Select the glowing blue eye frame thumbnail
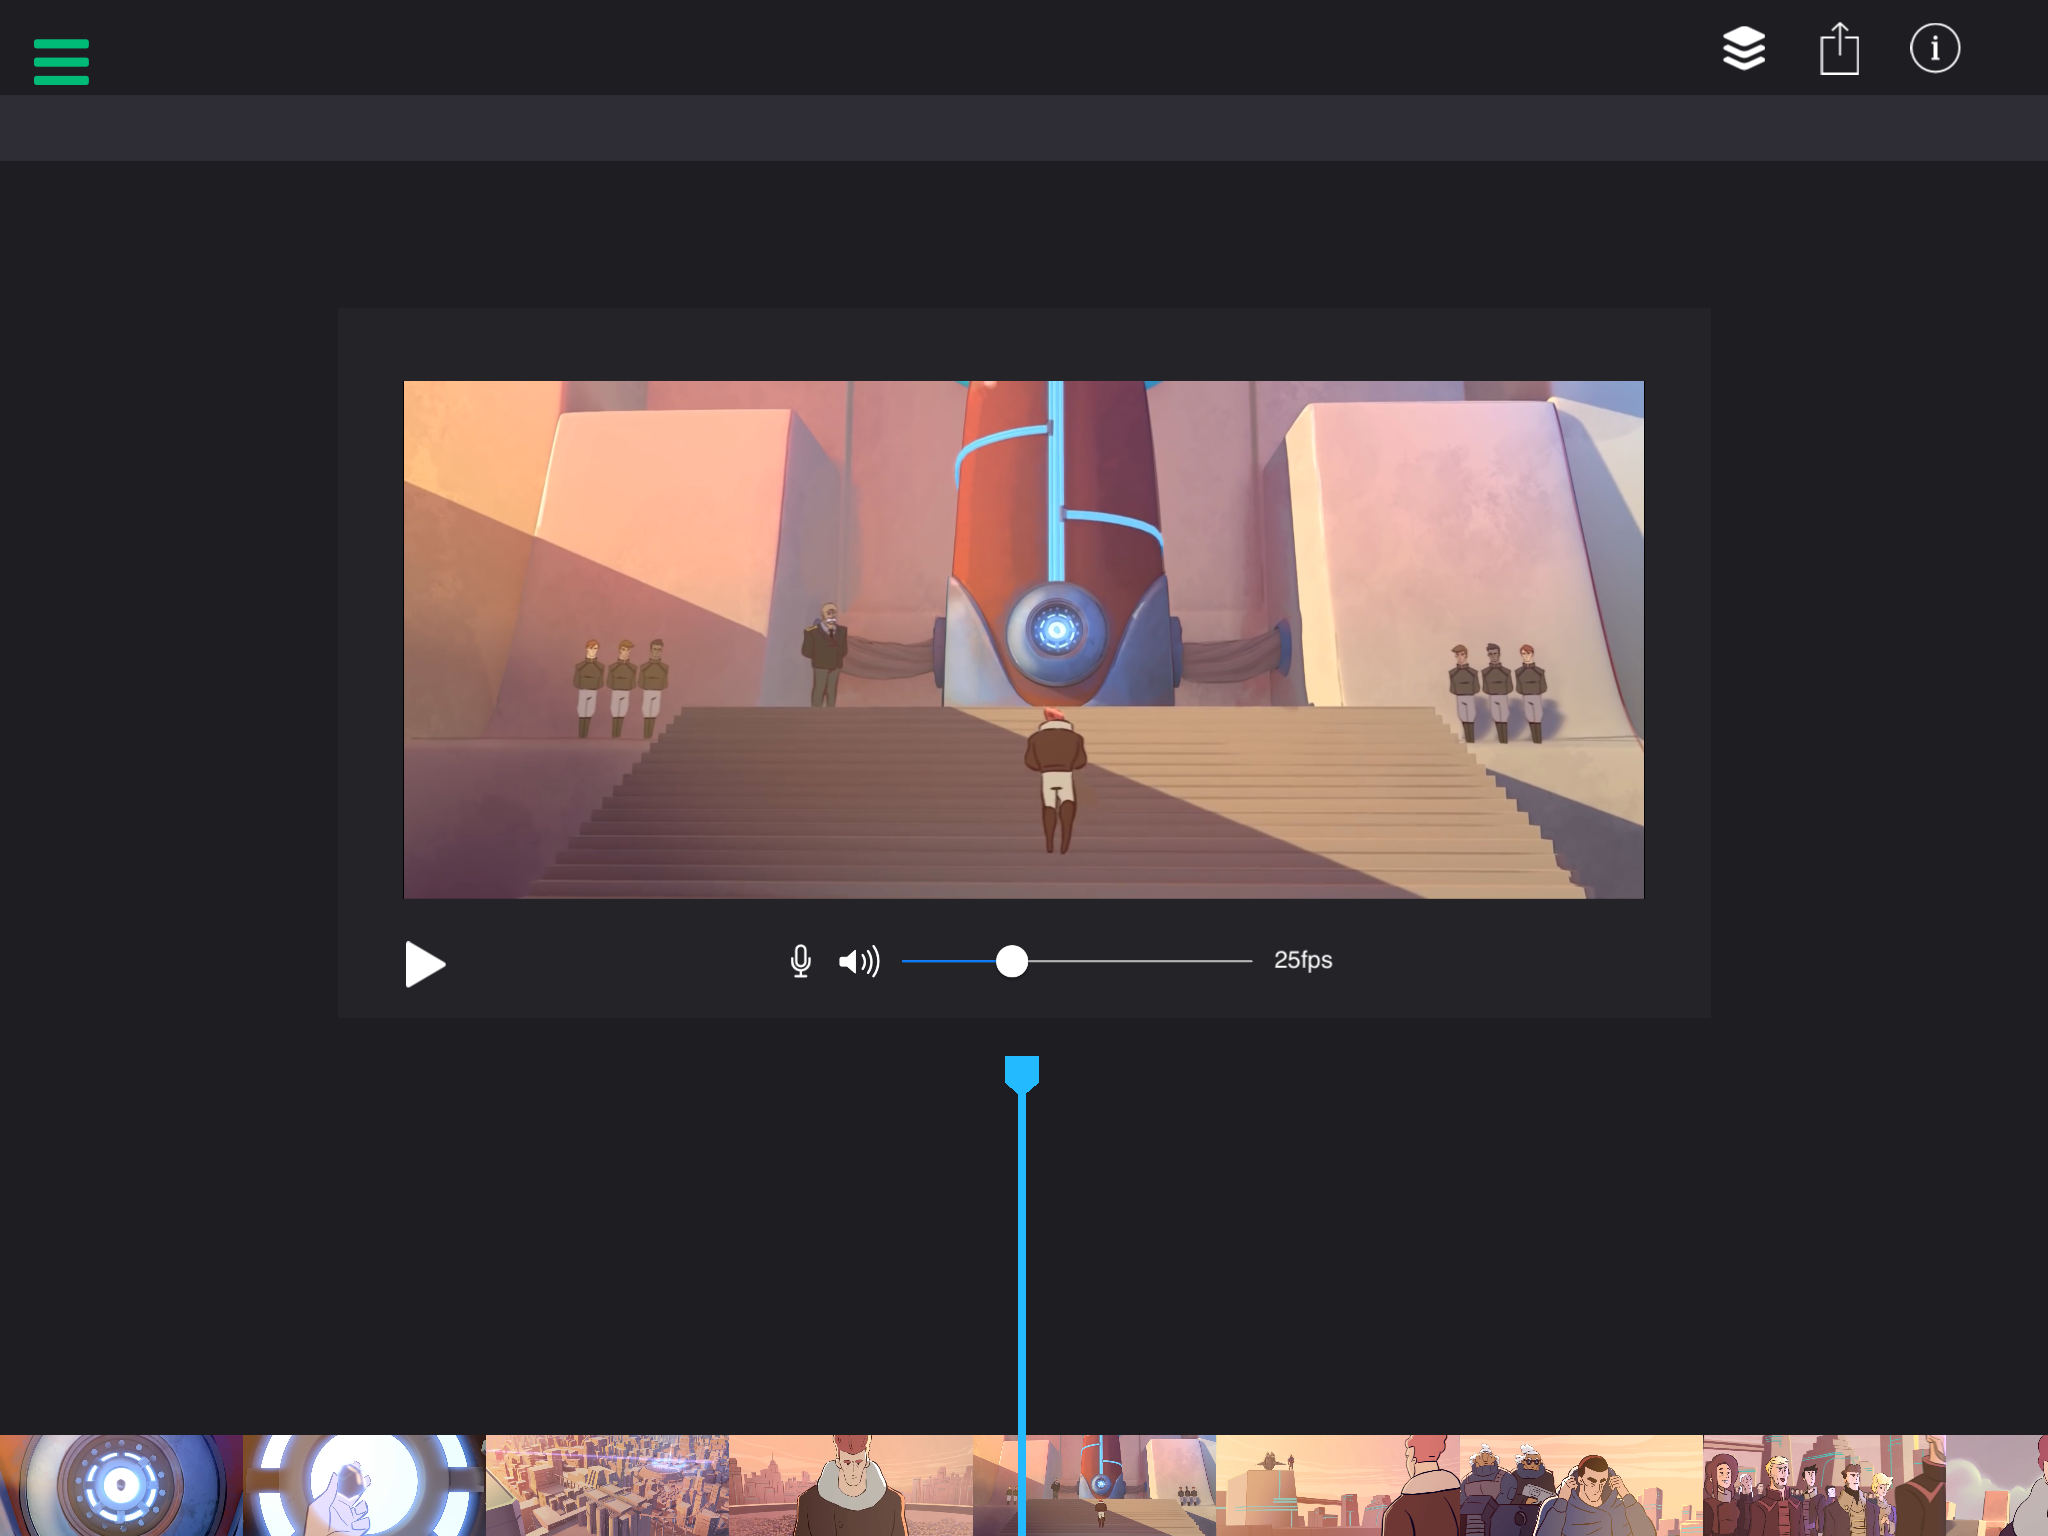 [121, 1485]
